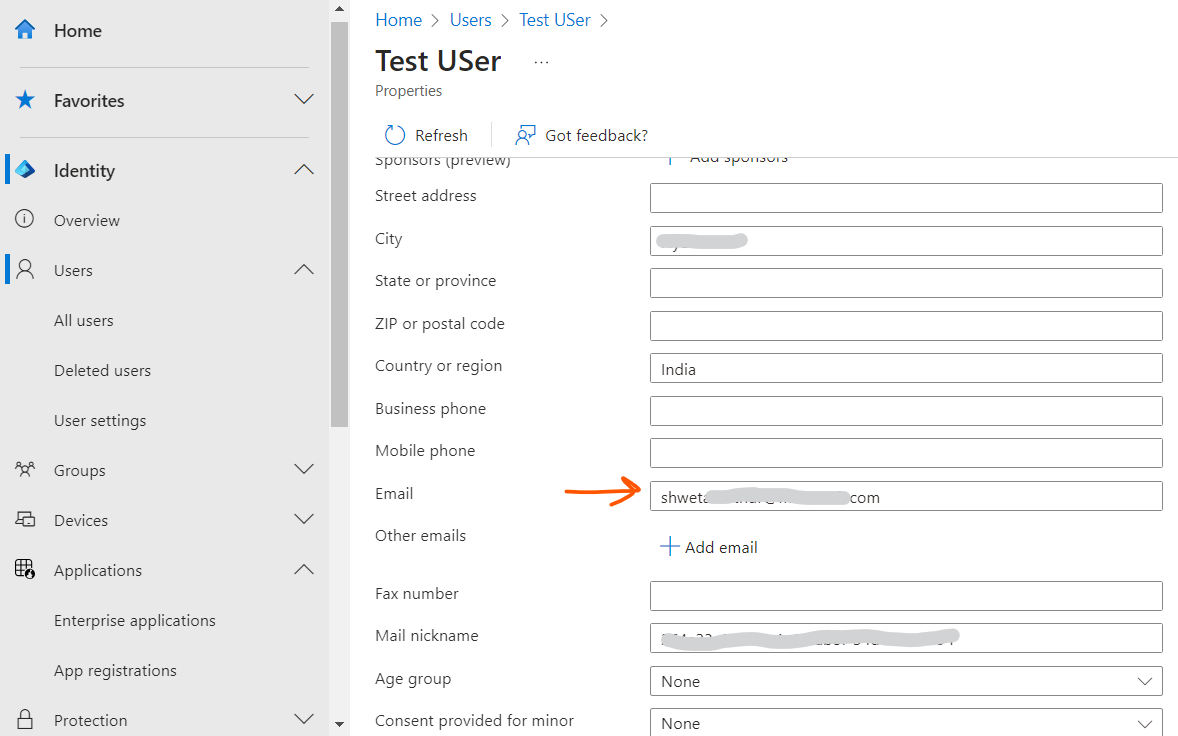Select the Favorites star icon
This screenshot has height=736, width=1178.
25,100
